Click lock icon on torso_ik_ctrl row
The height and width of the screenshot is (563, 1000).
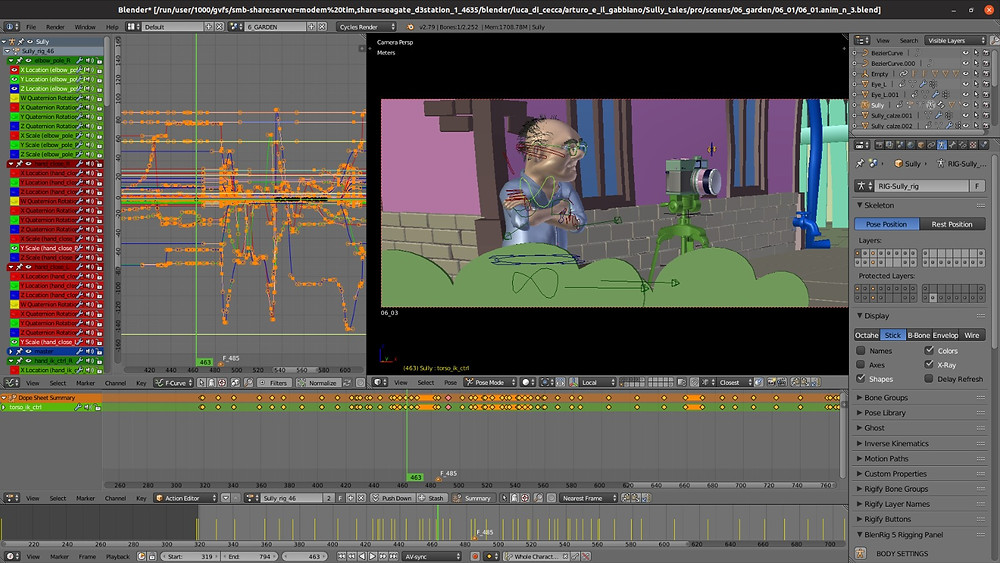(98, 407)
